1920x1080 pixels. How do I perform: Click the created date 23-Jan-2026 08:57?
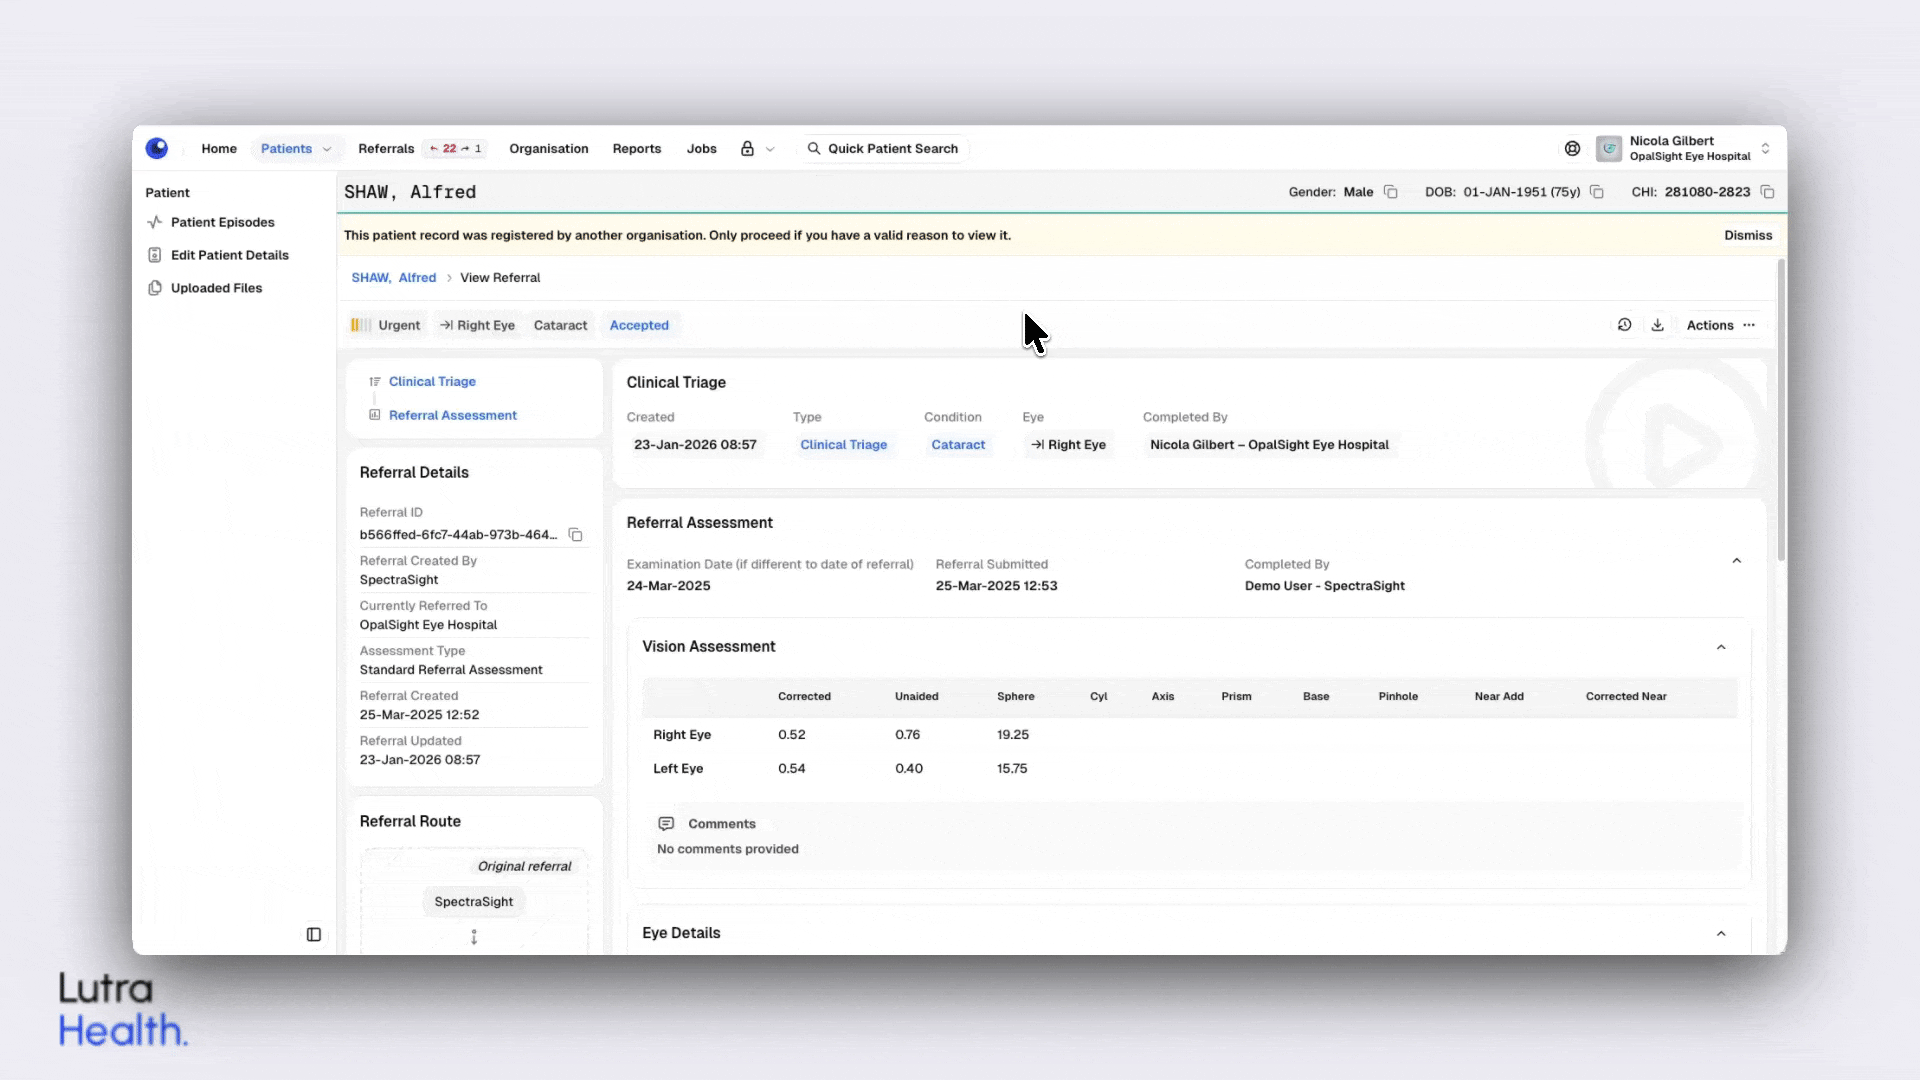click(695, 445)
